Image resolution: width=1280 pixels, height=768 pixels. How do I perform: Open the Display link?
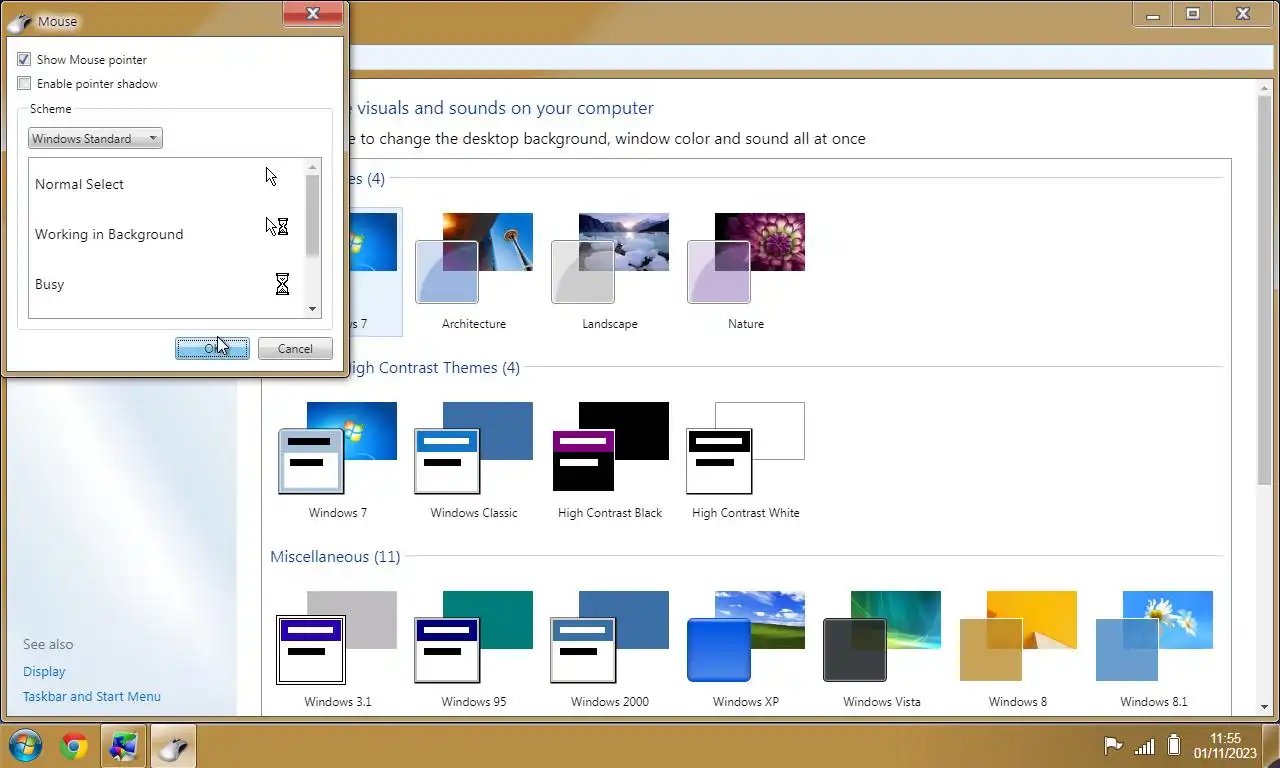(x=44, y=672)
